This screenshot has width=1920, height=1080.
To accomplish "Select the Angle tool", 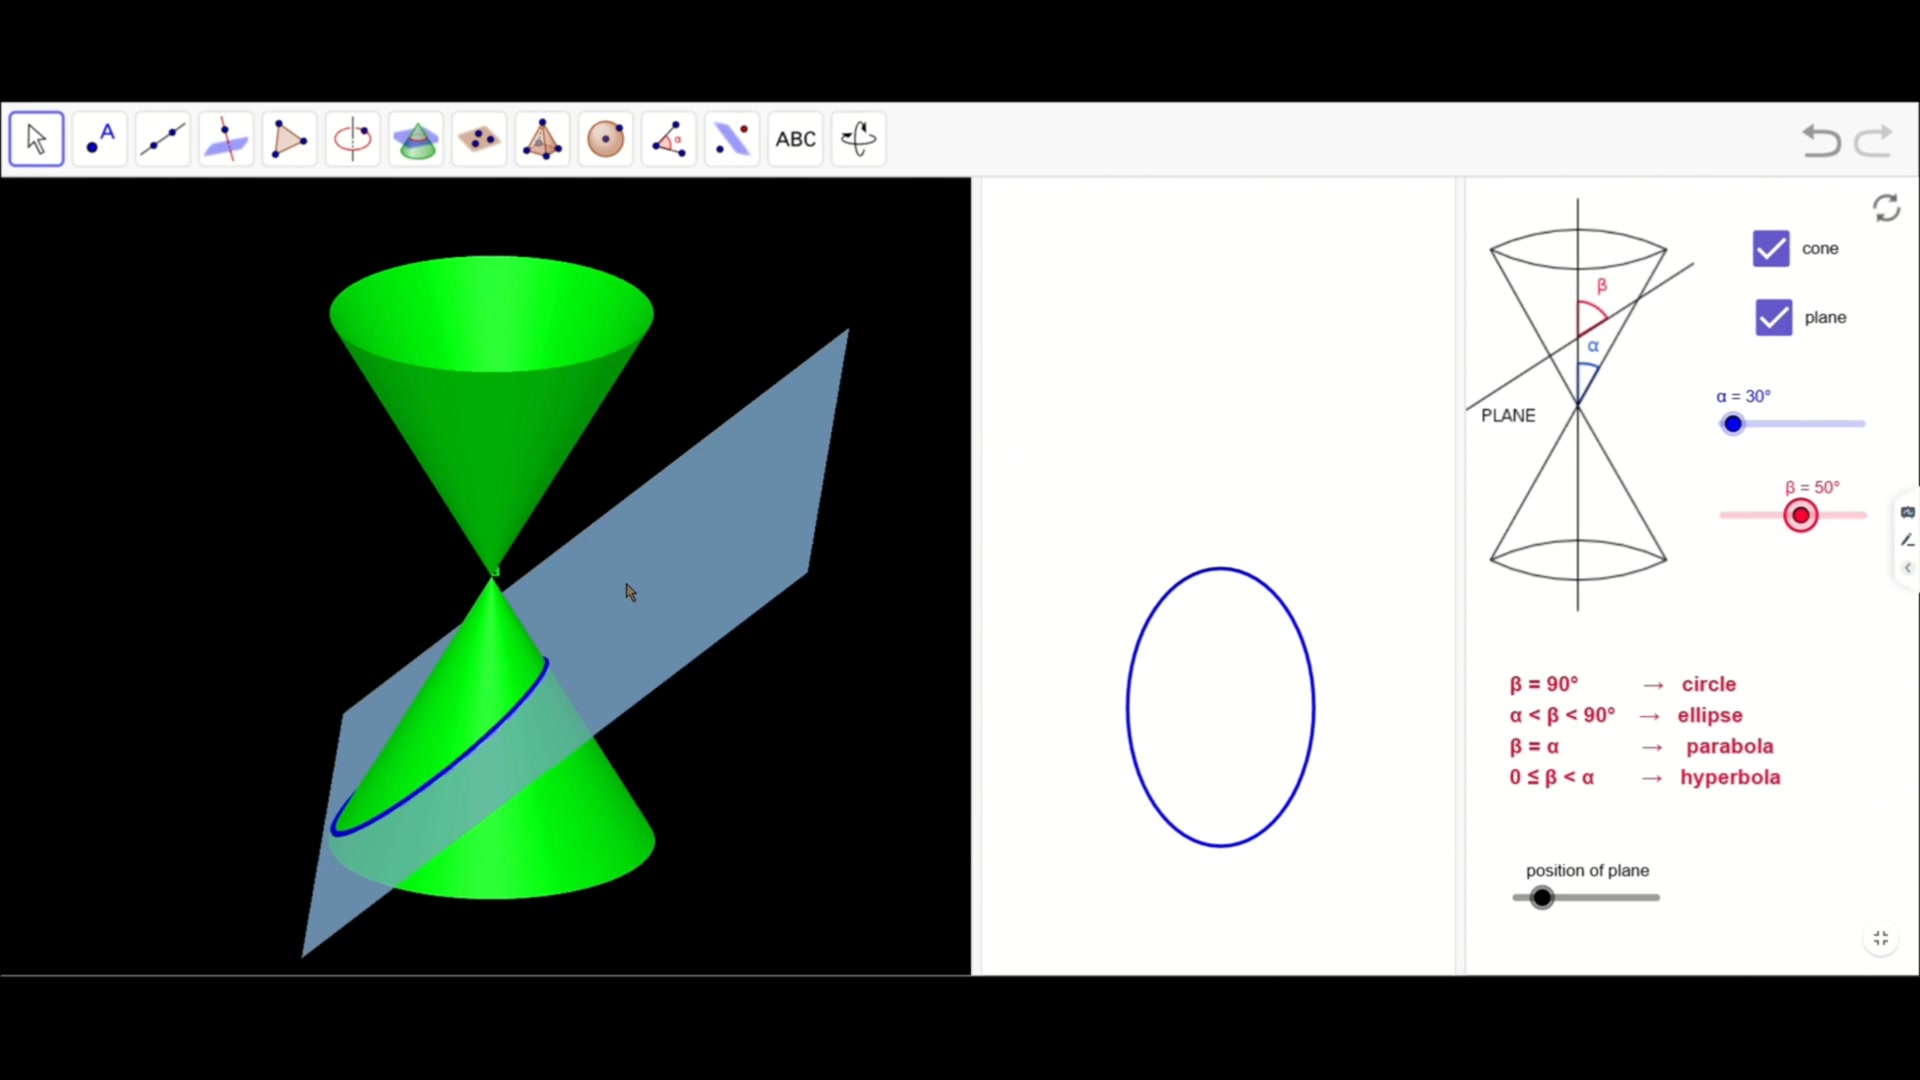I will tap(669, 139).
